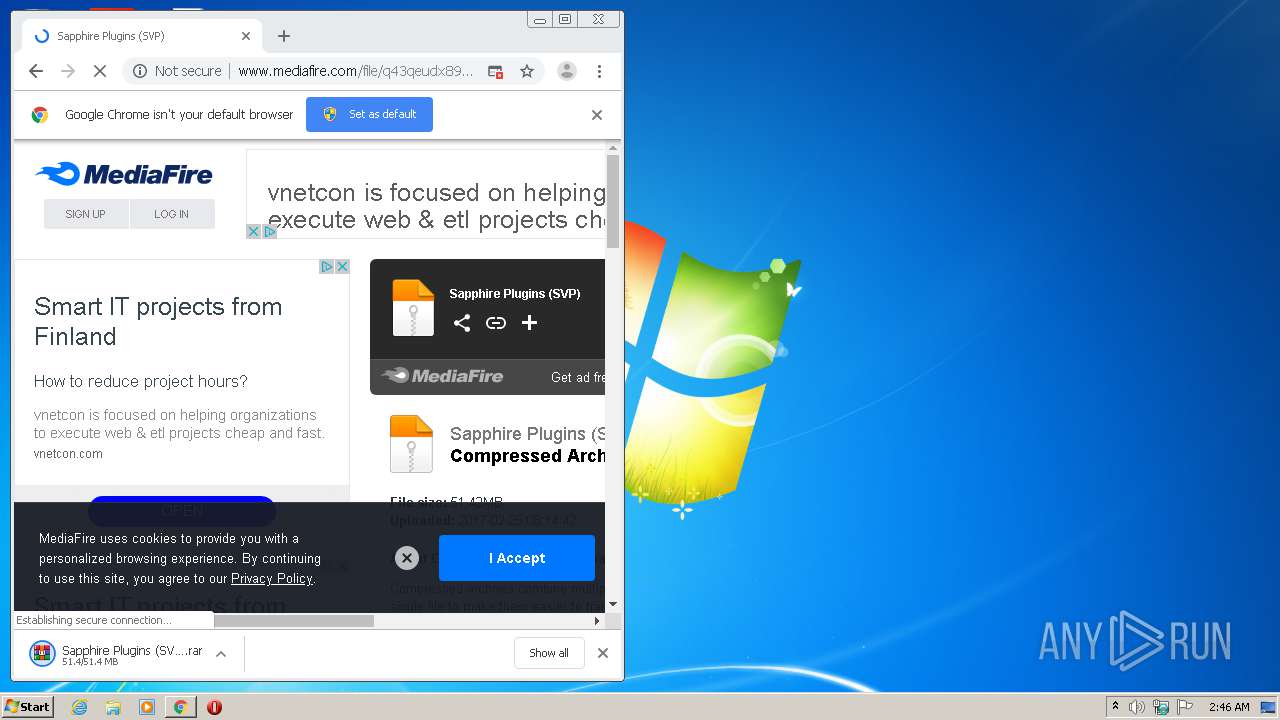Screen dimensions: 1280x720
Task: Open Windows Explorer from the taskbar
Action: point(113,707)
